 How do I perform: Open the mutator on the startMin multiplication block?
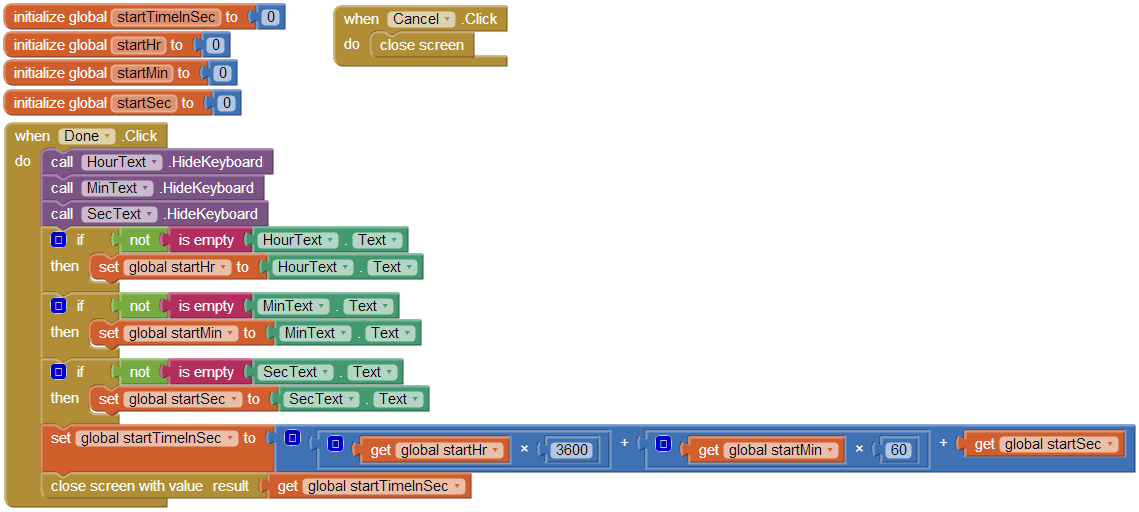click(x=663, y=444)
